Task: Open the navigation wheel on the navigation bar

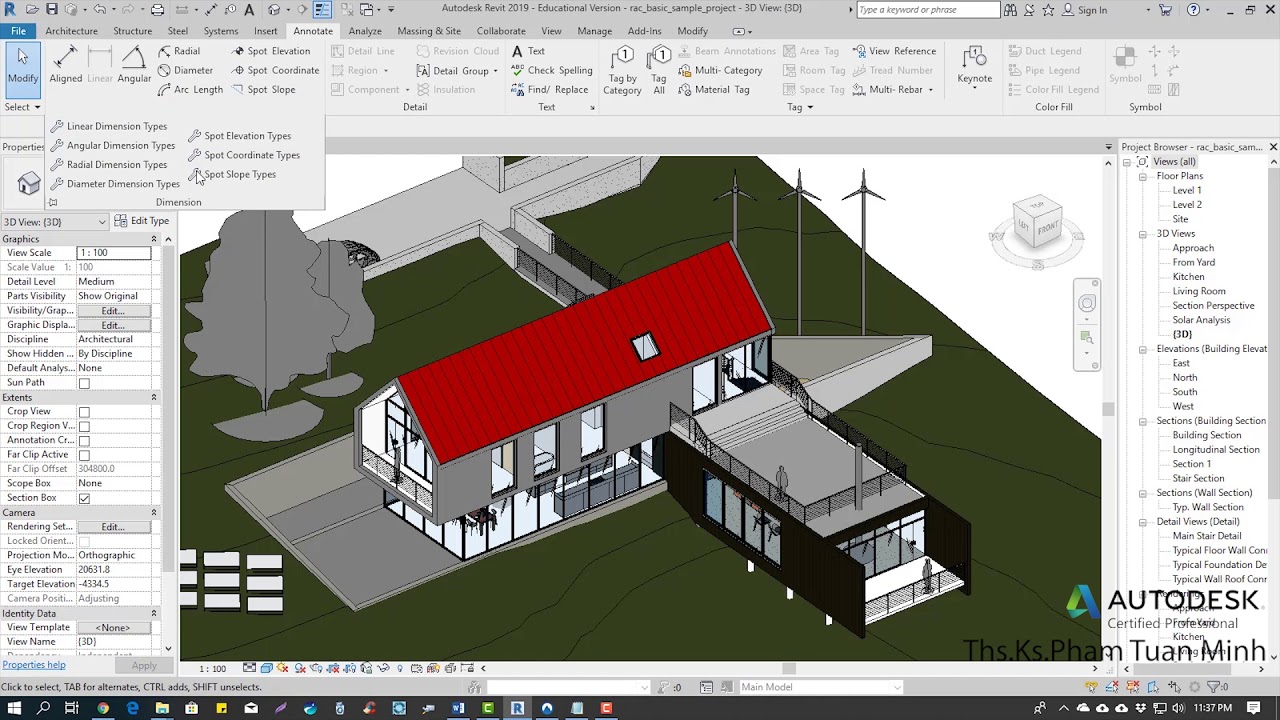Action: click(1087, 303)
